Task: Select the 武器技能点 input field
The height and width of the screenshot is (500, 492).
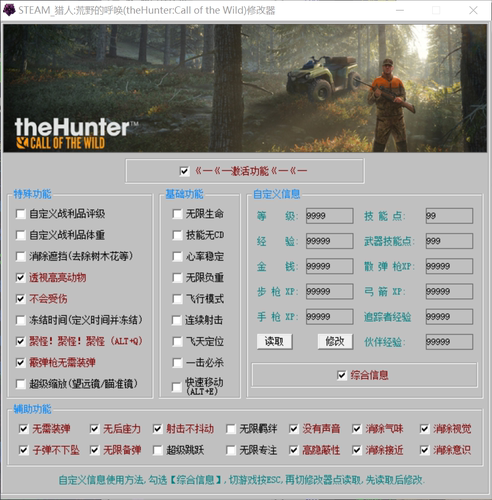Action: pos(449,241)
